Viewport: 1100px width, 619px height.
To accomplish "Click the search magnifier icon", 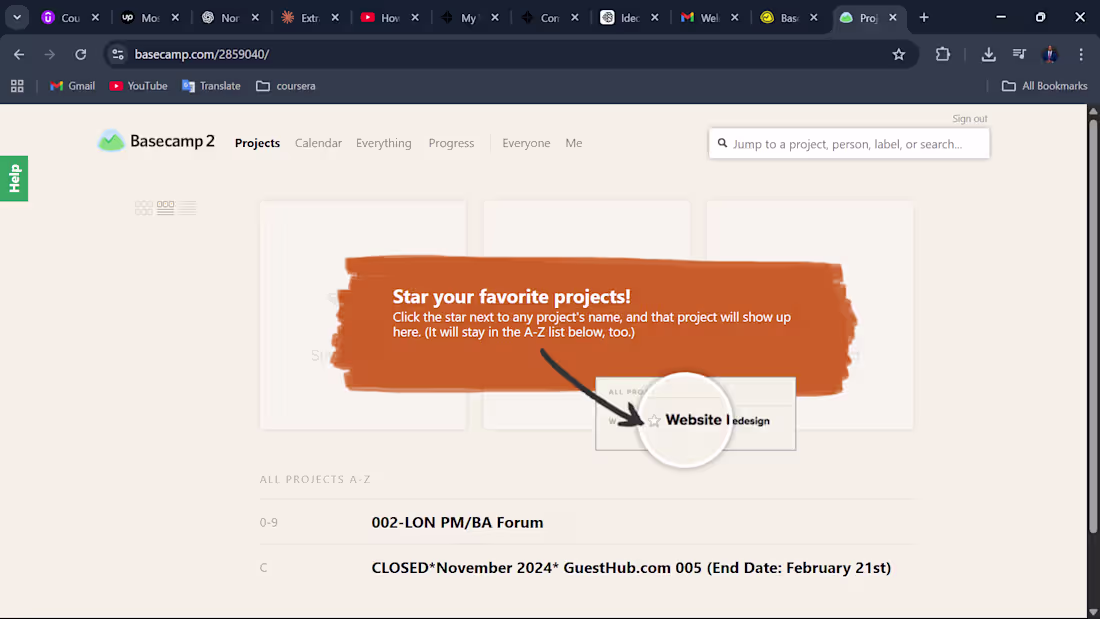I will (x=722, y=143).
